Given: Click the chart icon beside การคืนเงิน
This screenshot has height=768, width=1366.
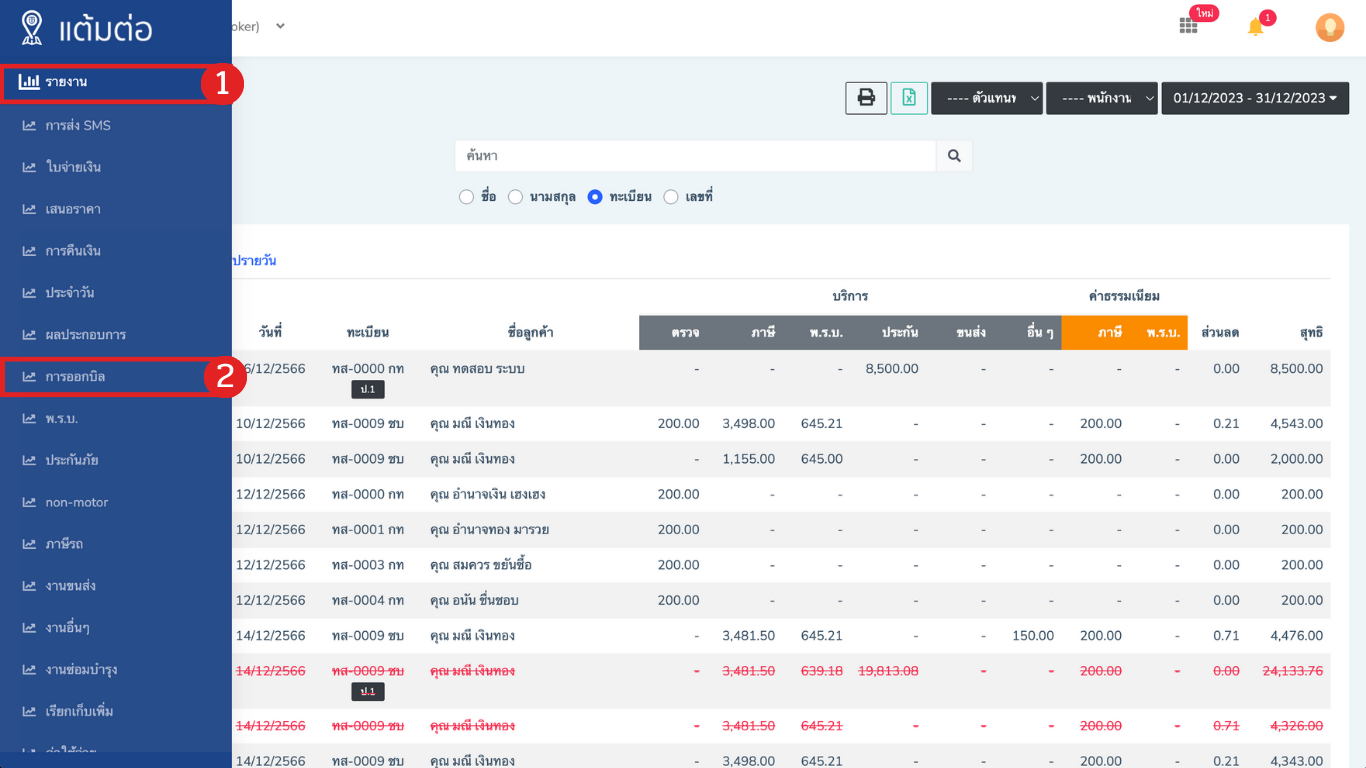Looking at the screenshot, I should click(29, 251).
